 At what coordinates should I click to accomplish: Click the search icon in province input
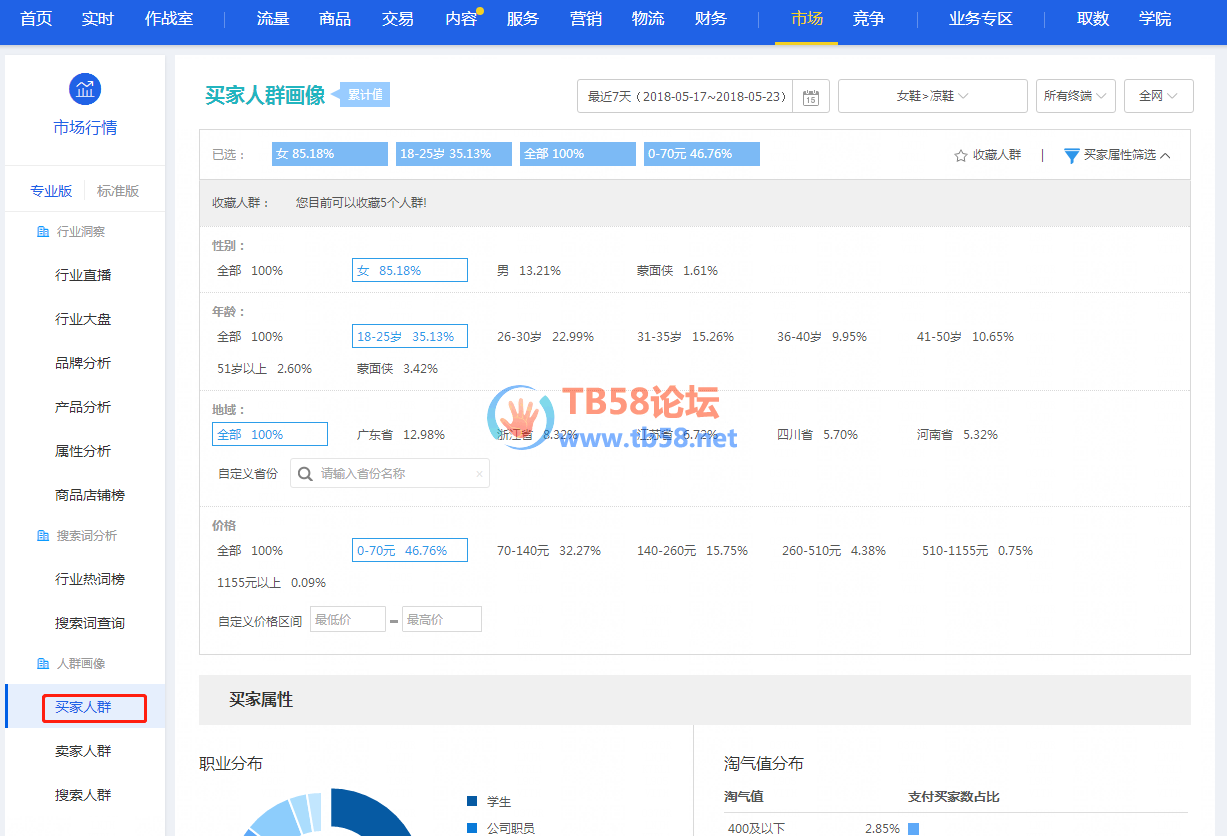click(x=306, y=474)
